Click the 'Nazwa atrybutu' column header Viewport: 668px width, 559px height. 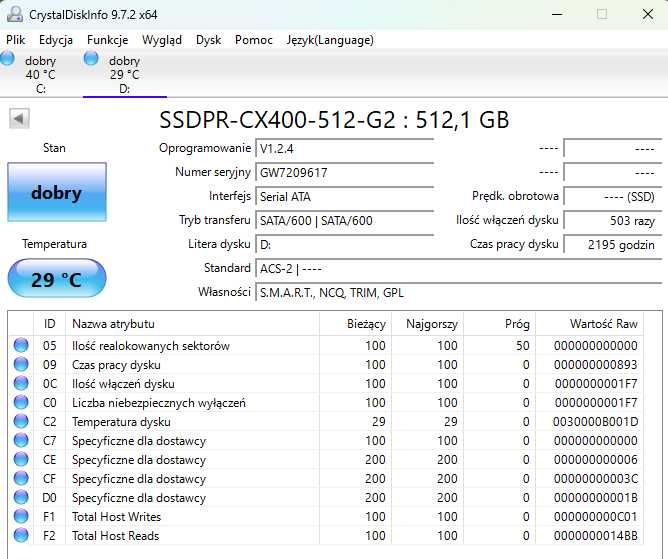192,324
